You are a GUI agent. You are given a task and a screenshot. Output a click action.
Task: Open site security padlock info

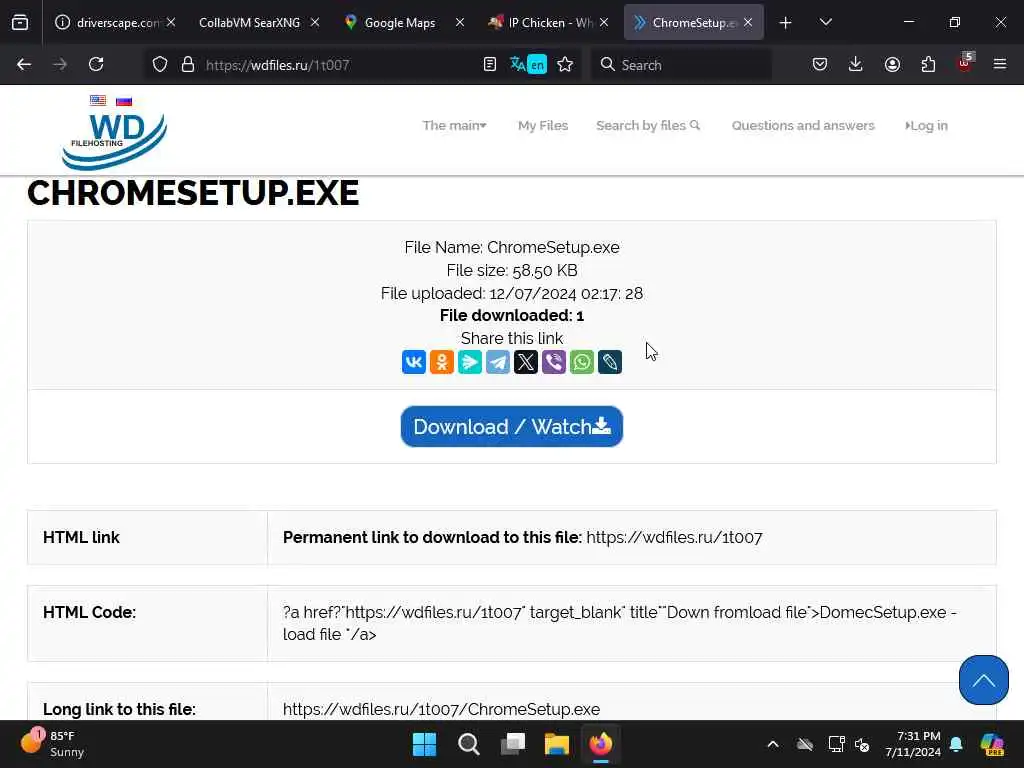(188, 65)
